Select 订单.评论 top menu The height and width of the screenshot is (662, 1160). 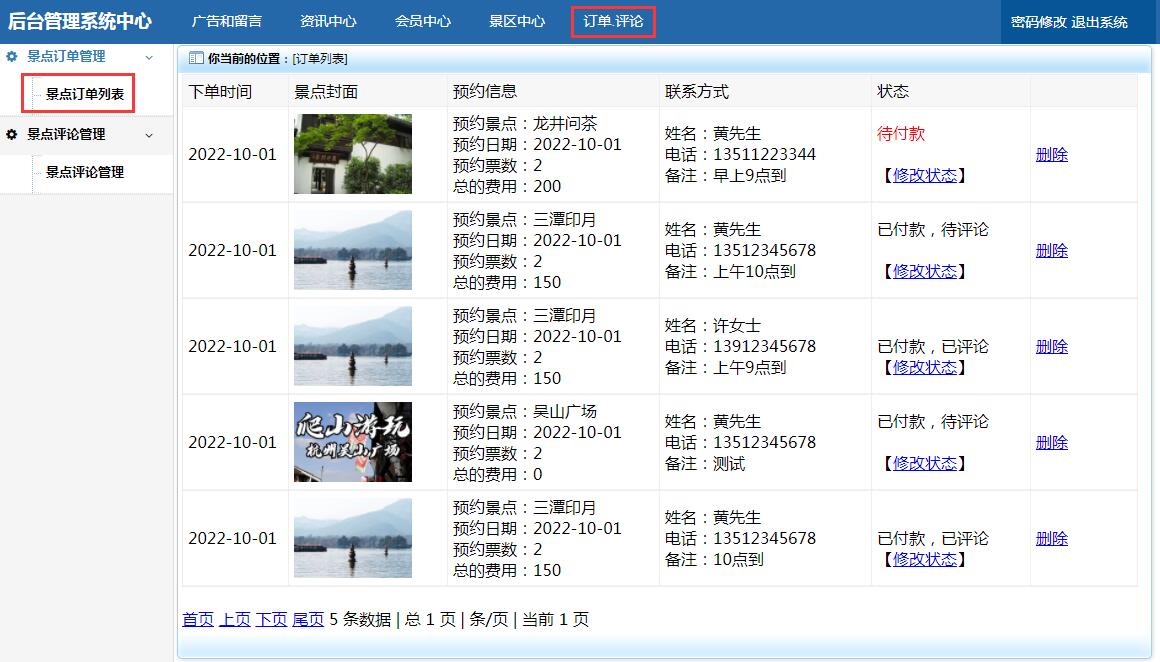pyautogui.click(x=613, y=21)
